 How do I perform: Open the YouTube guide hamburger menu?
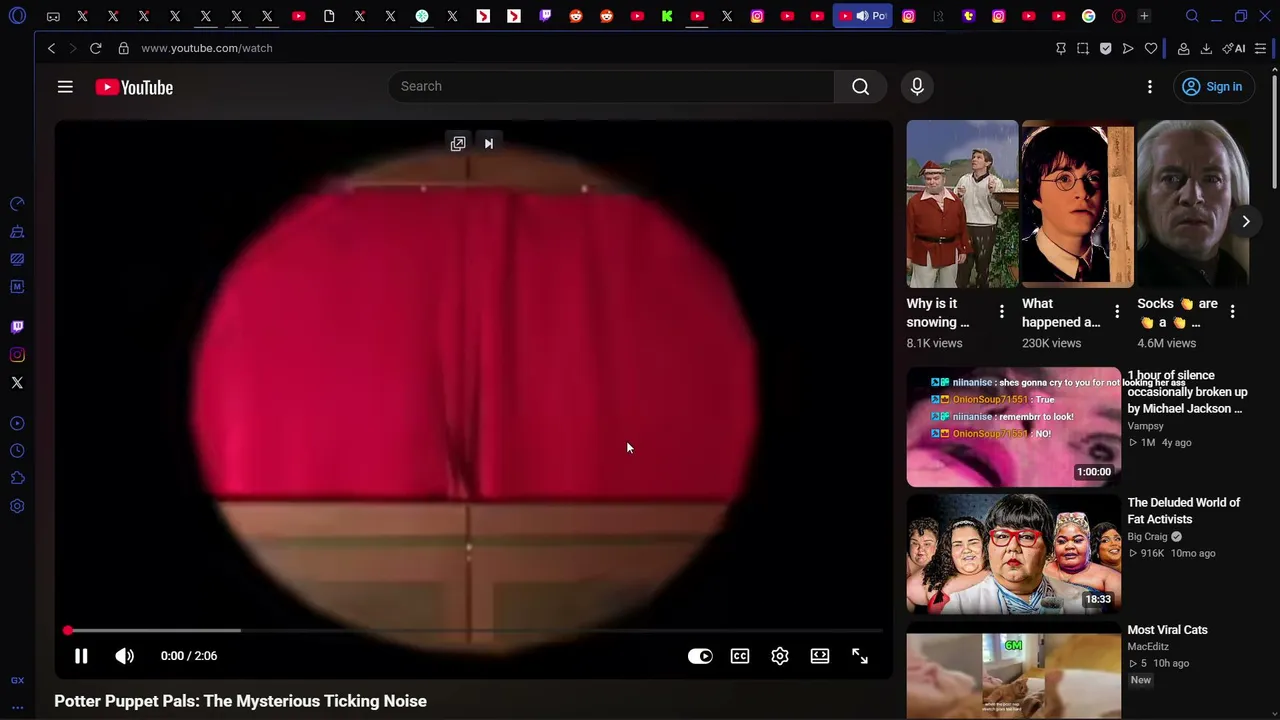coord(65,87)
